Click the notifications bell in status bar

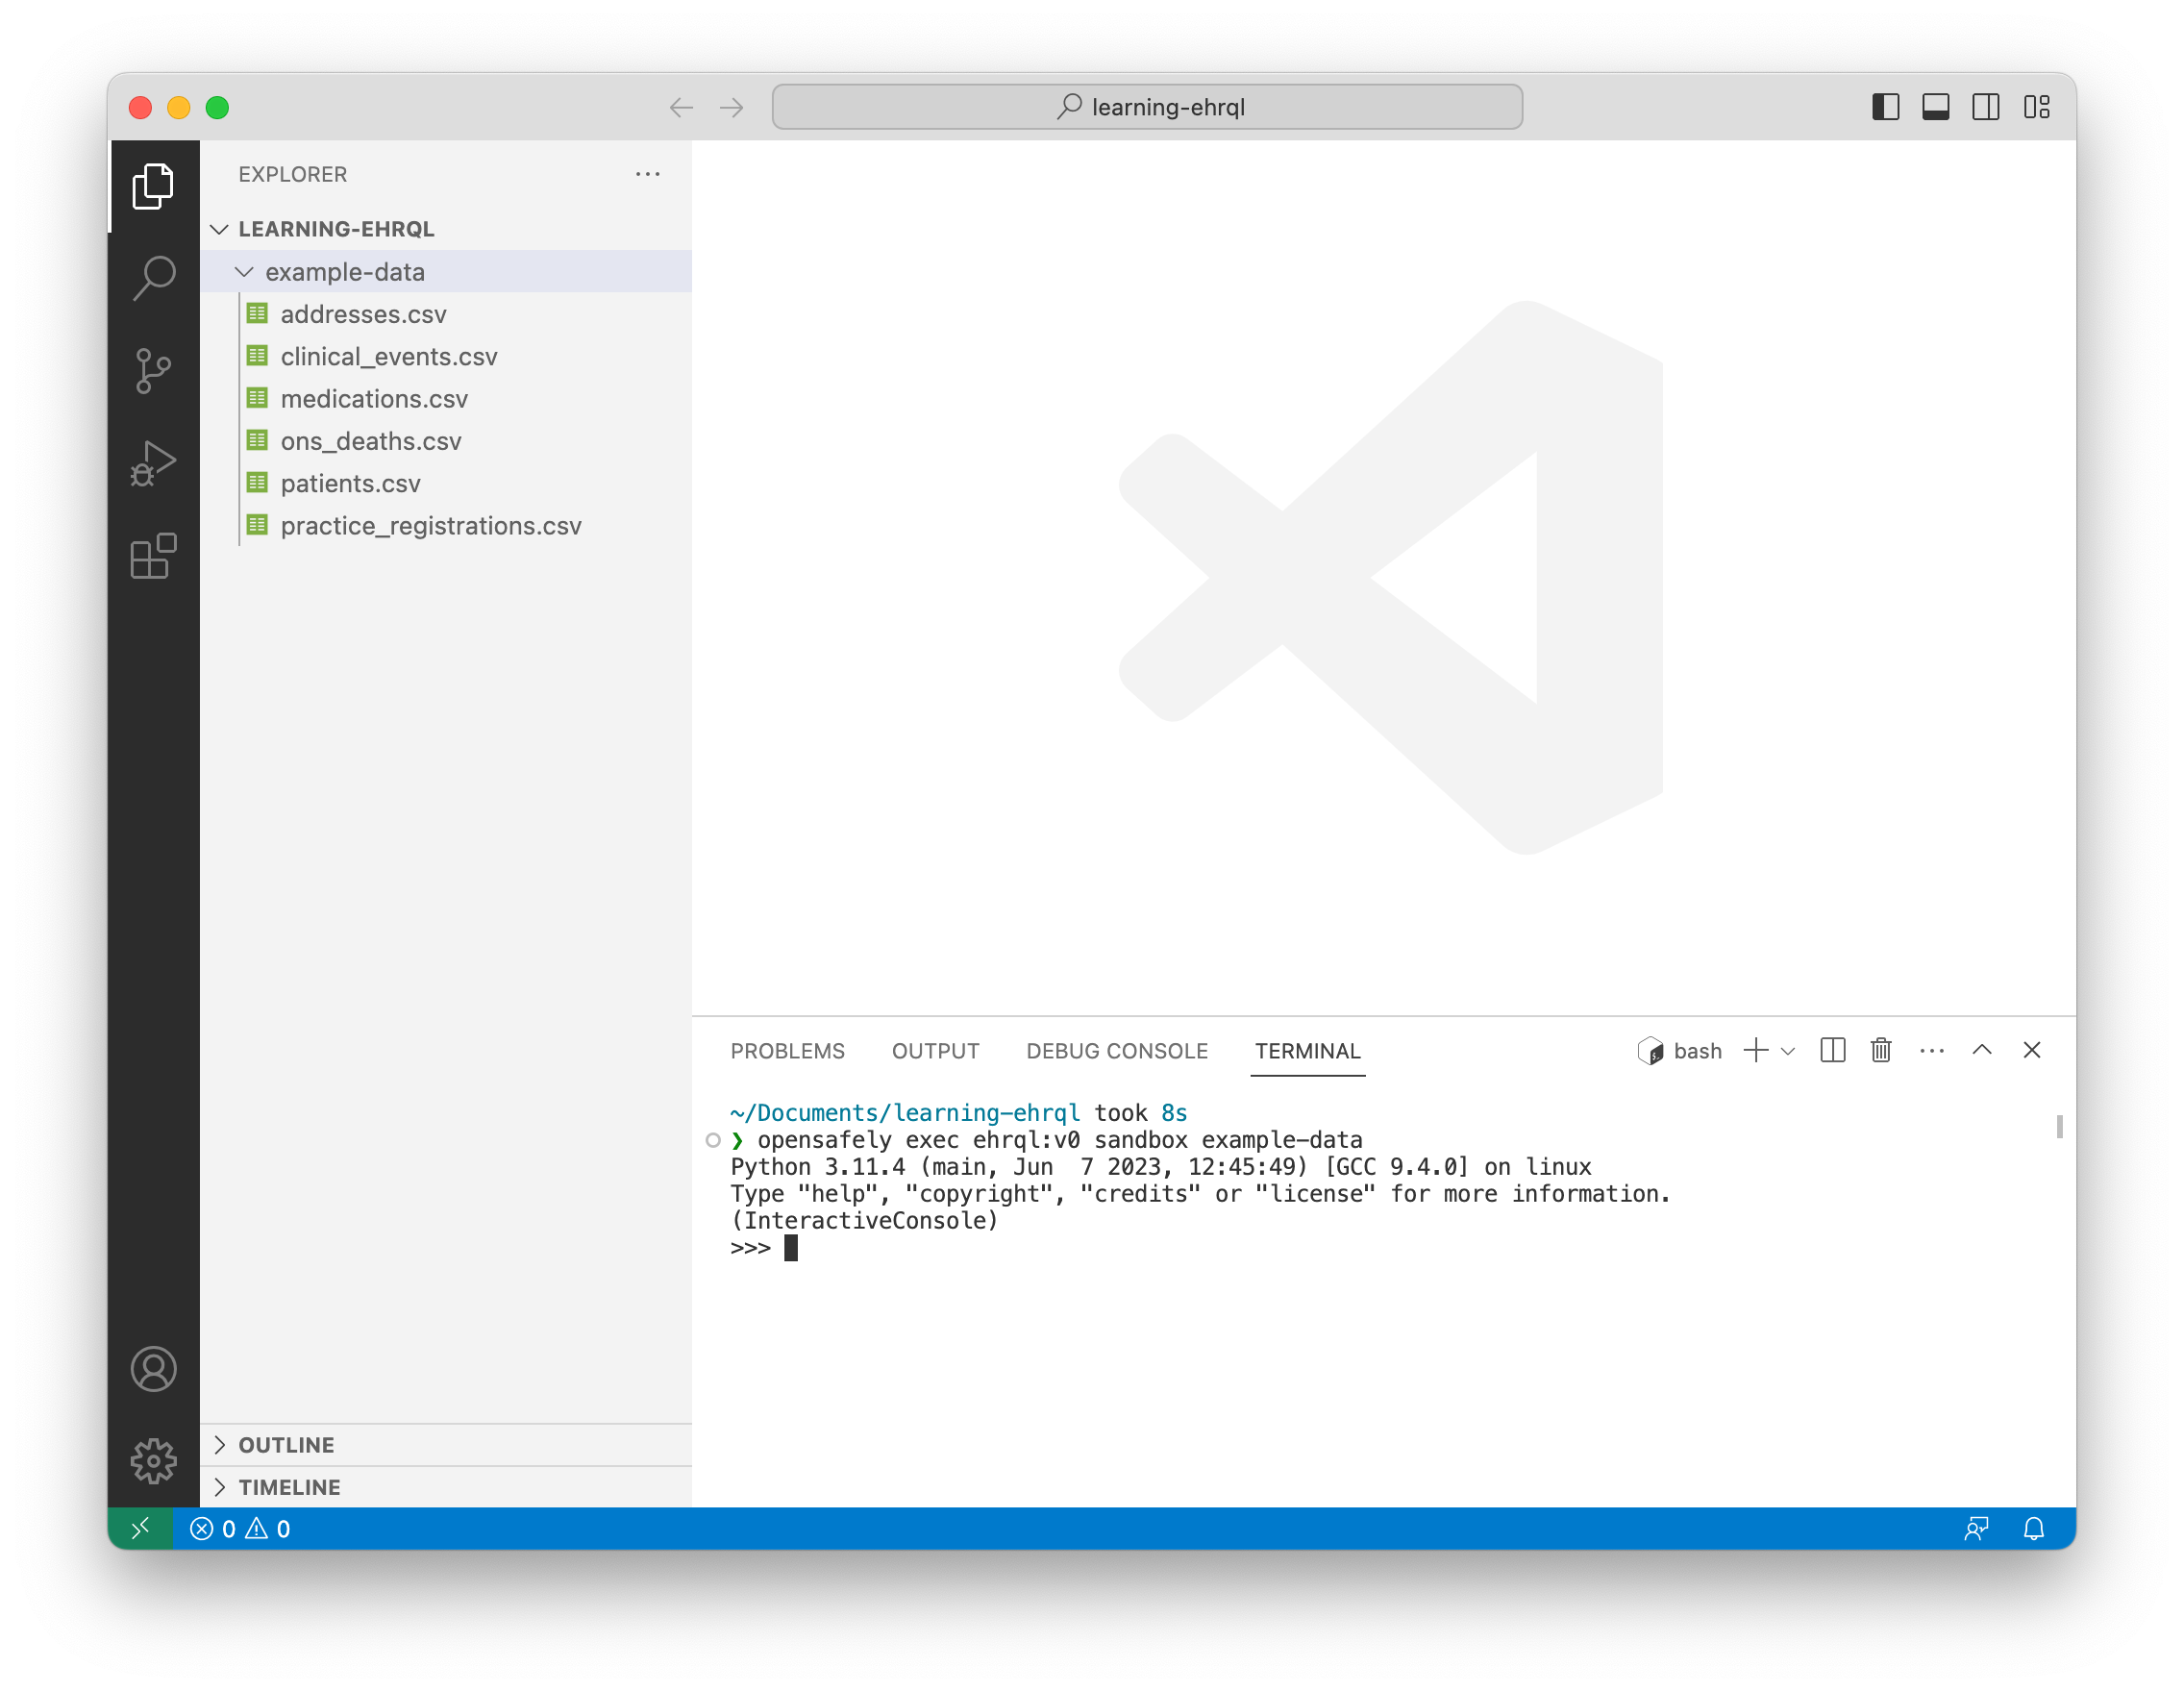click(2033, 1528)
